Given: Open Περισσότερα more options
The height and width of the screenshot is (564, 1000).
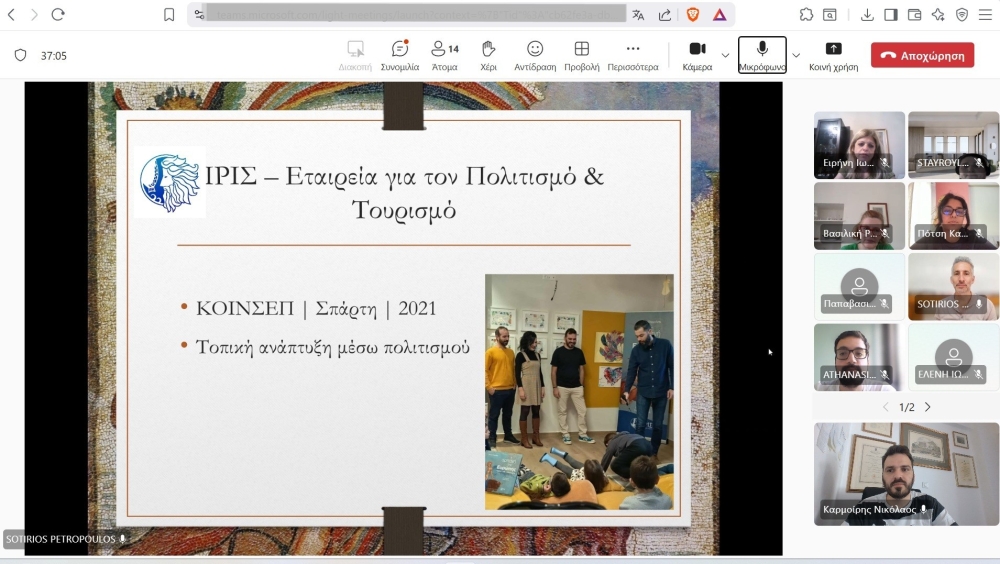Looking at the screenshot, I should tap(633, 56).
